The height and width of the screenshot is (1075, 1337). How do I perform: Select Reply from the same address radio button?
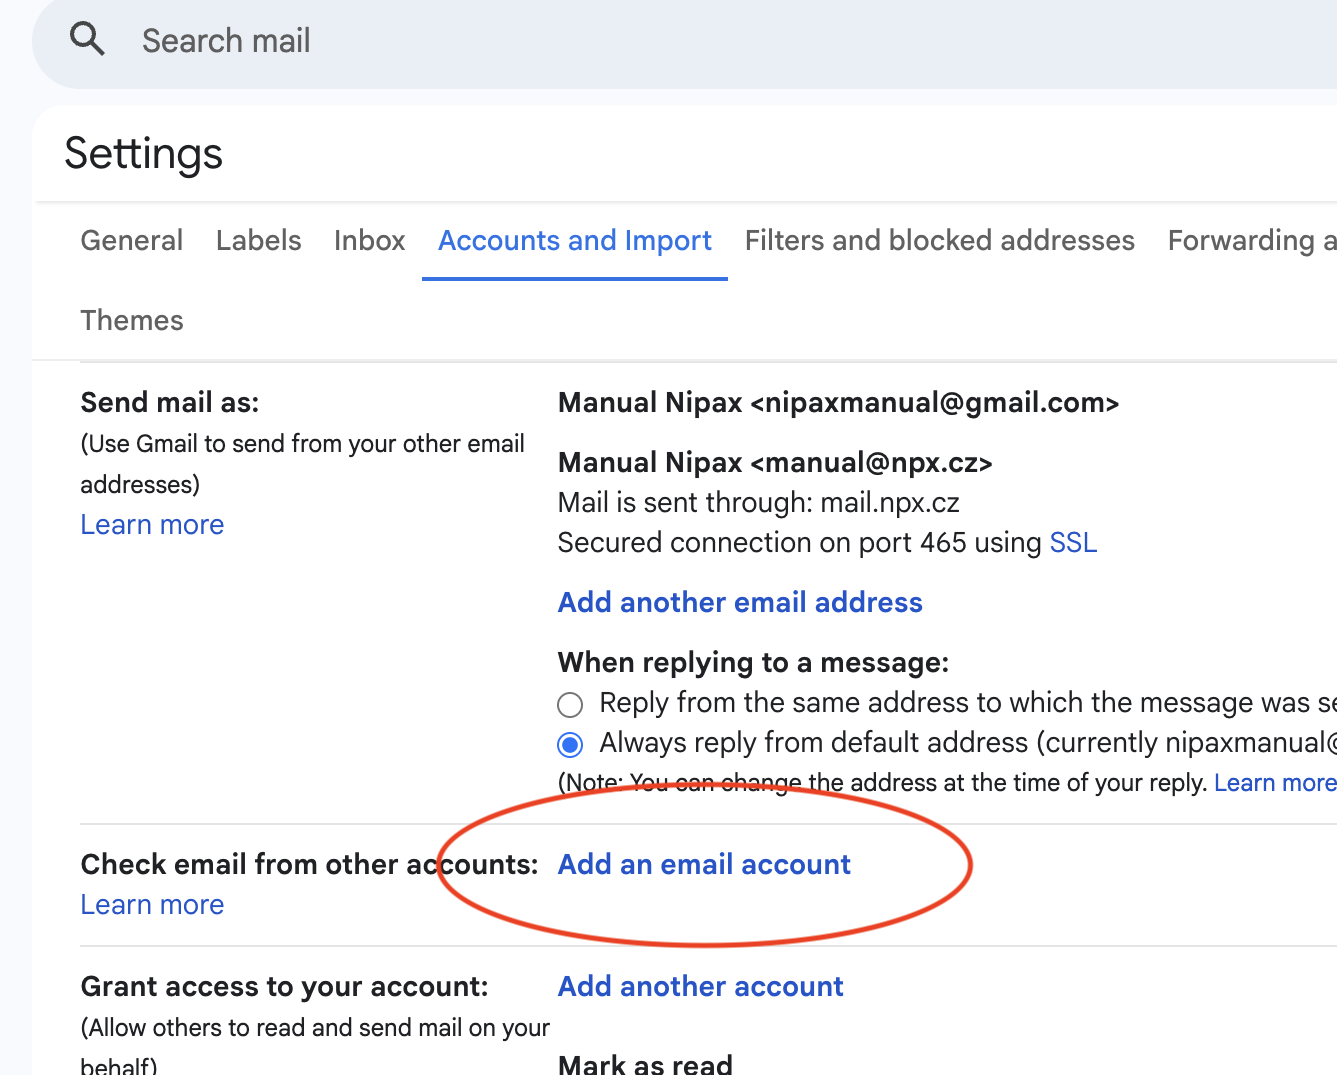570,705
